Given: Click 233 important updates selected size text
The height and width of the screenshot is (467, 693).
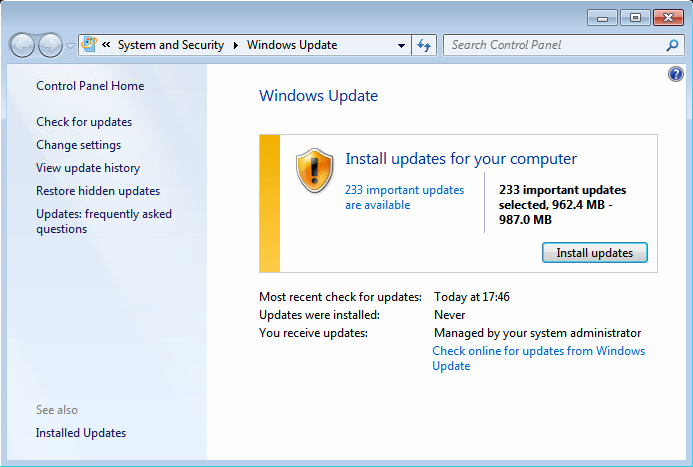Looking at the screenshot, I should coord(562,205).
